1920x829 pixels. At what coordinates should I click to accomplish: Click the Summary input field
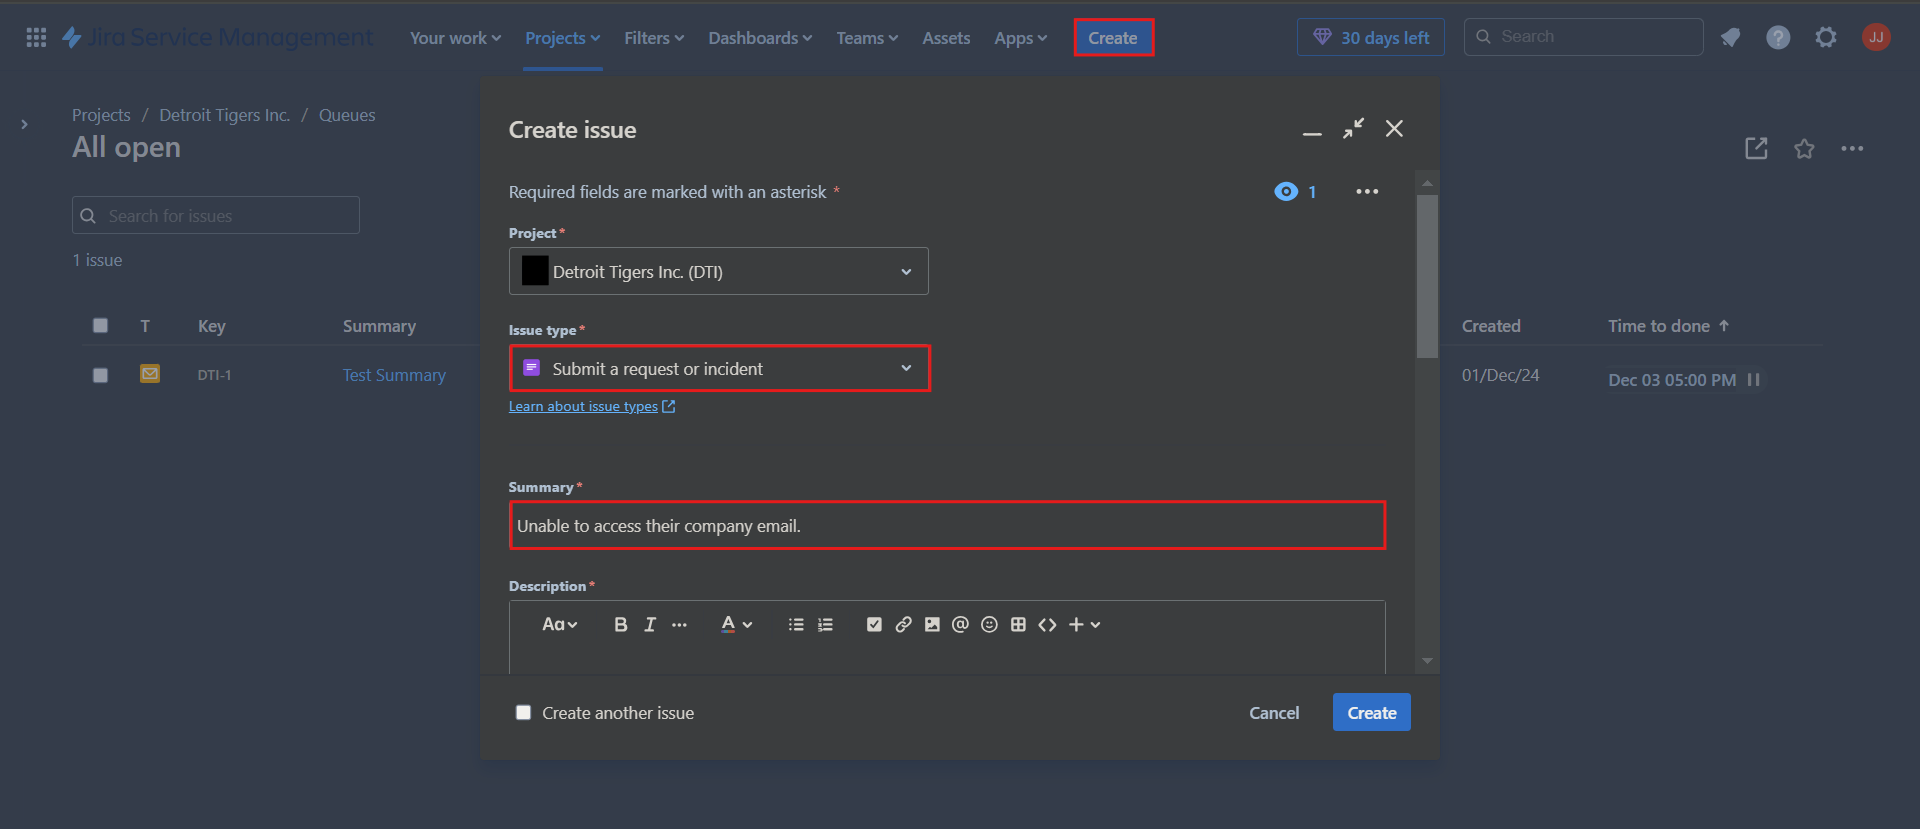pyautogui.click(x=947, y=525)
